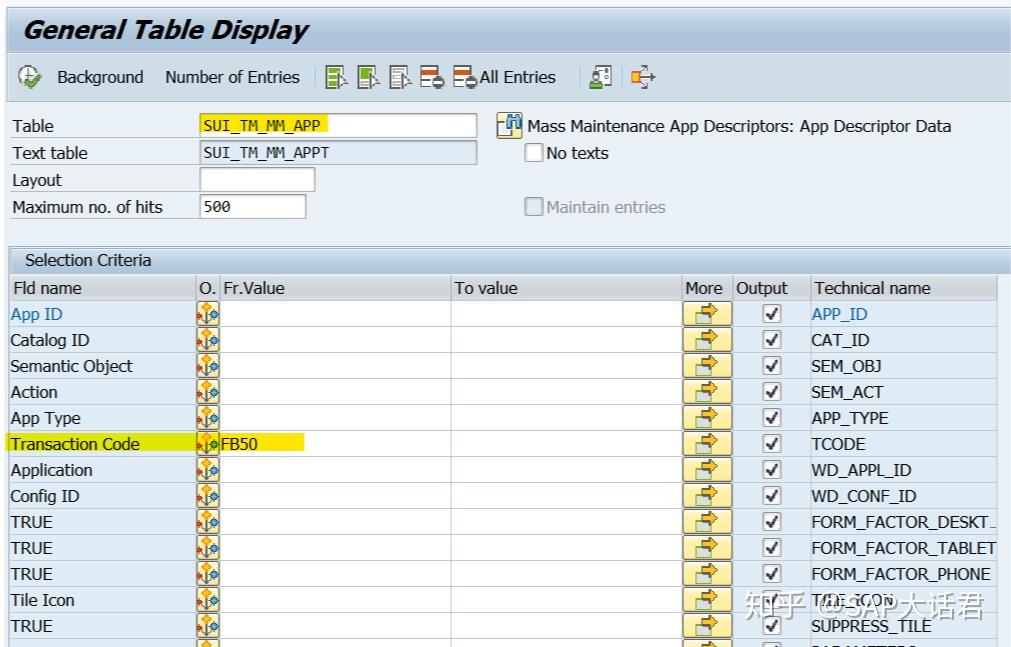This screenshot has height=647, width=1011.
Task: Click the second green select-block toolbar icon
Action: 368,77
